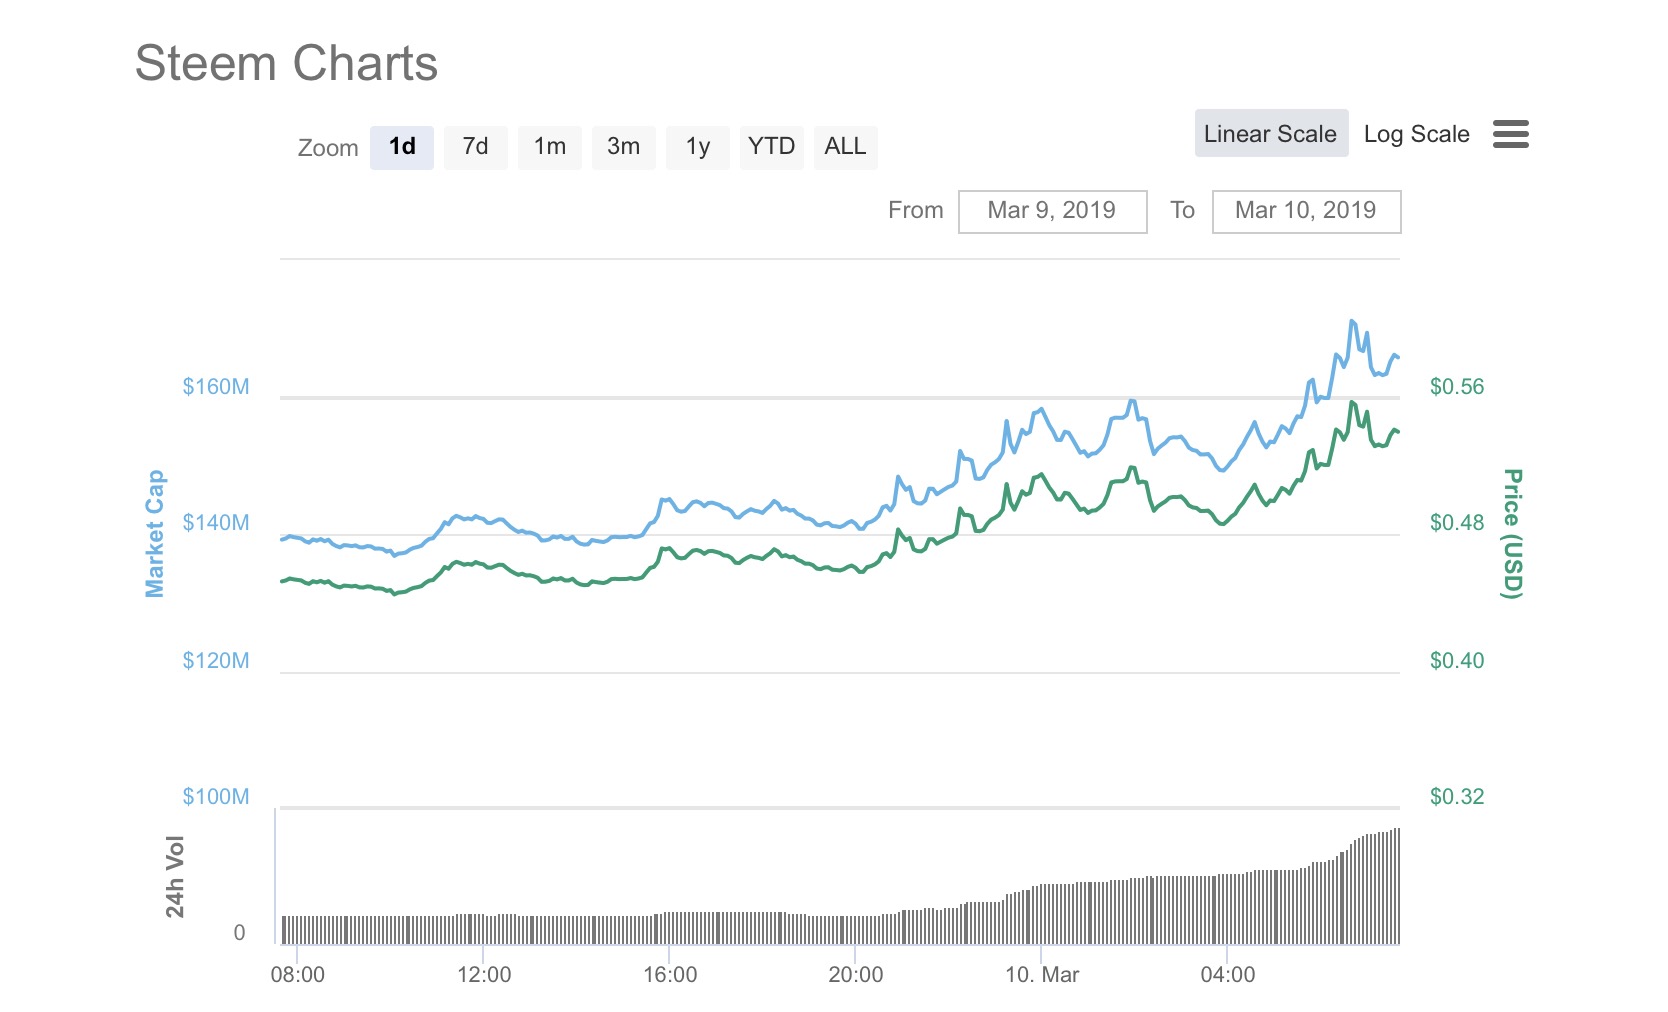Click the Steem Charts heading
1668x1012 pixels.
click(286, 63)
